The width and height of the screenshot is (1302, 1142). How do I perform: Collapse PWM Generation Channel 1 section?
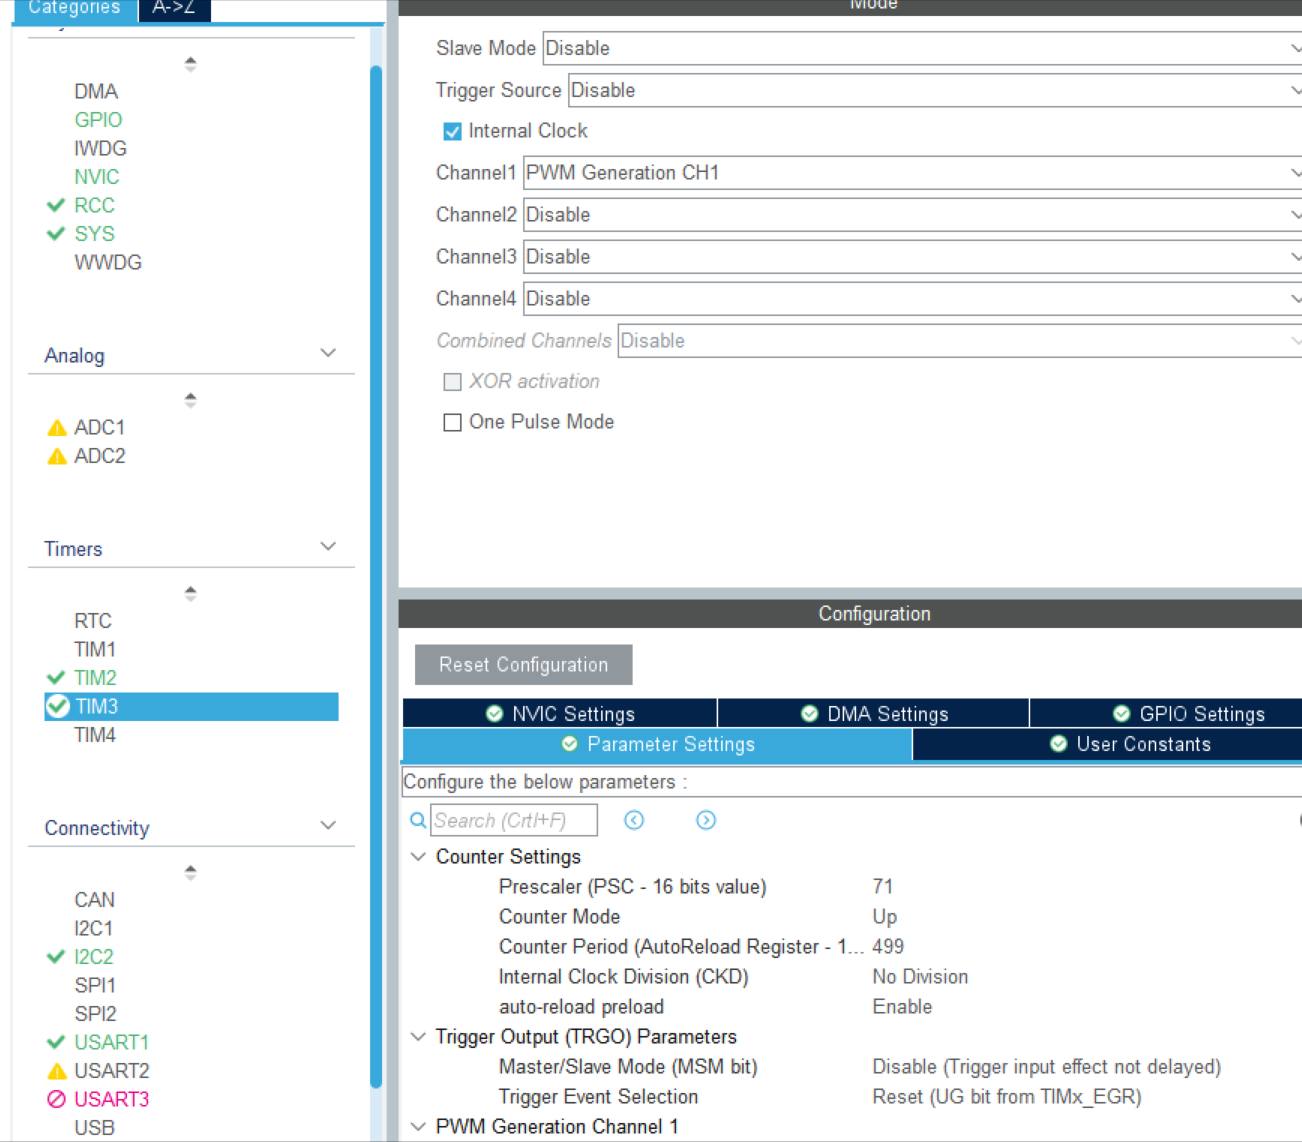[x=419, y=1127]
